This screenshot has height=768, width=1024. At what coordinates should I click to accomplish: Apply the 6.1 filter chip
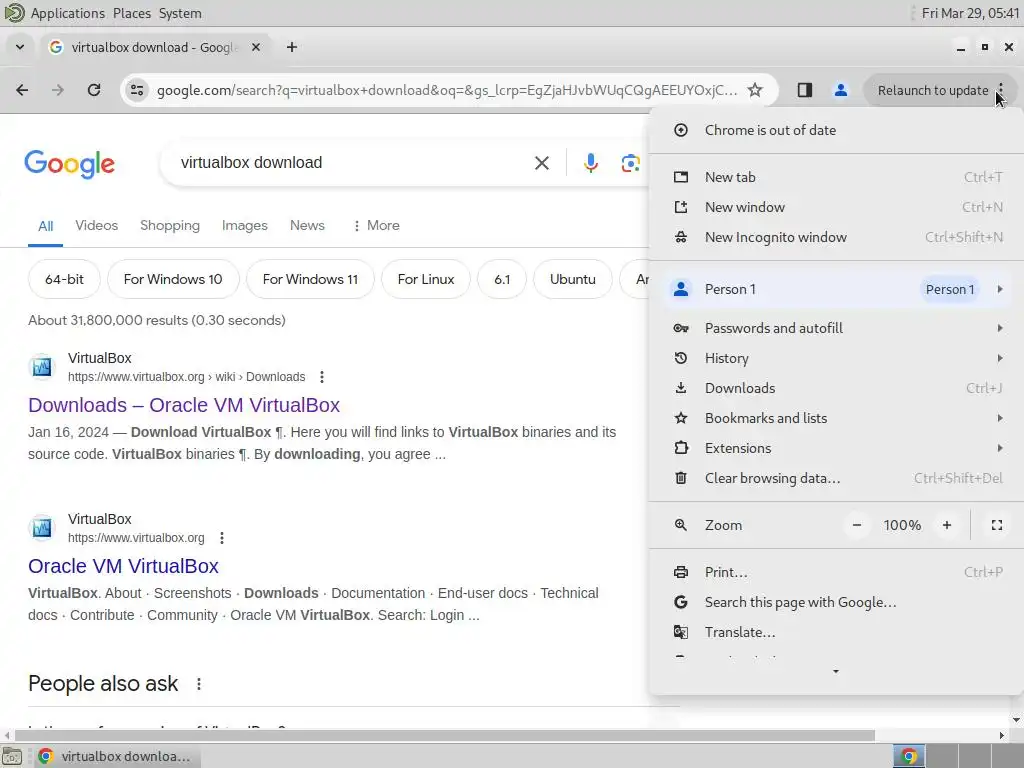(502, 279)
